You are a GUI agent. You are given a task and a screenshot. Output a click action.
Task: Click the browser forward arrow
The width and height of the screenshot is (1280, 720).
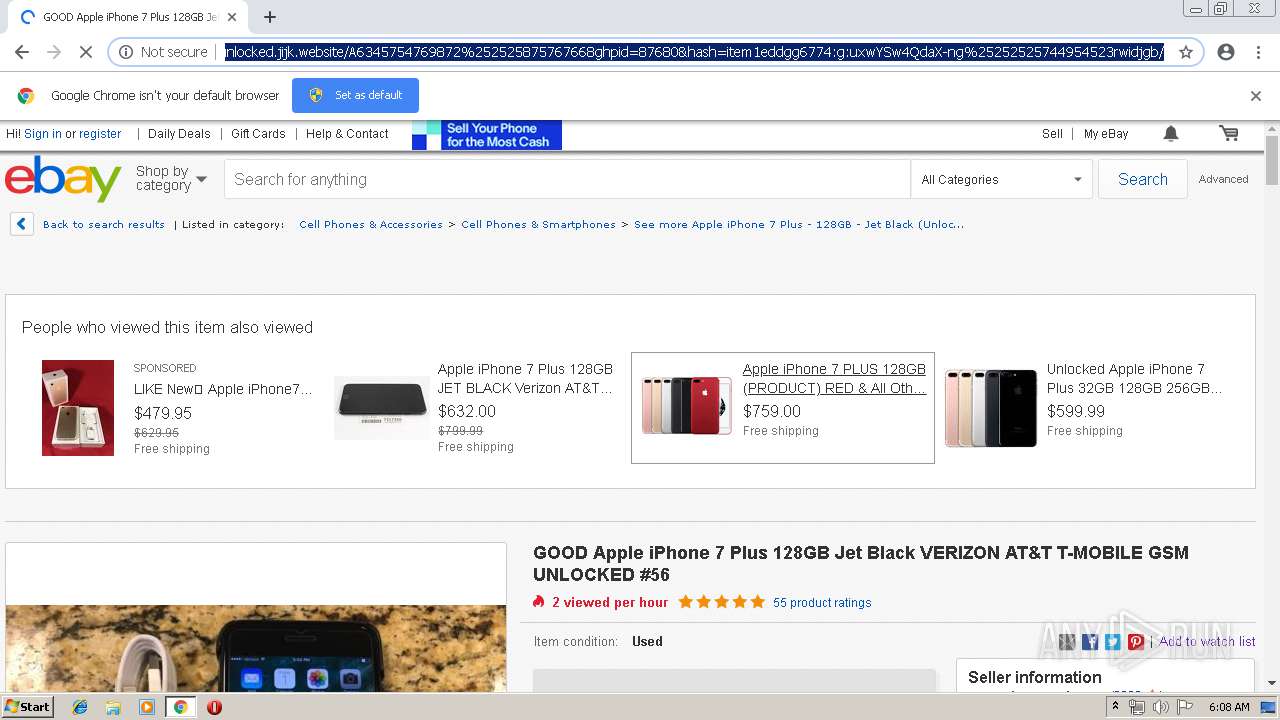[x=54, y=52]
